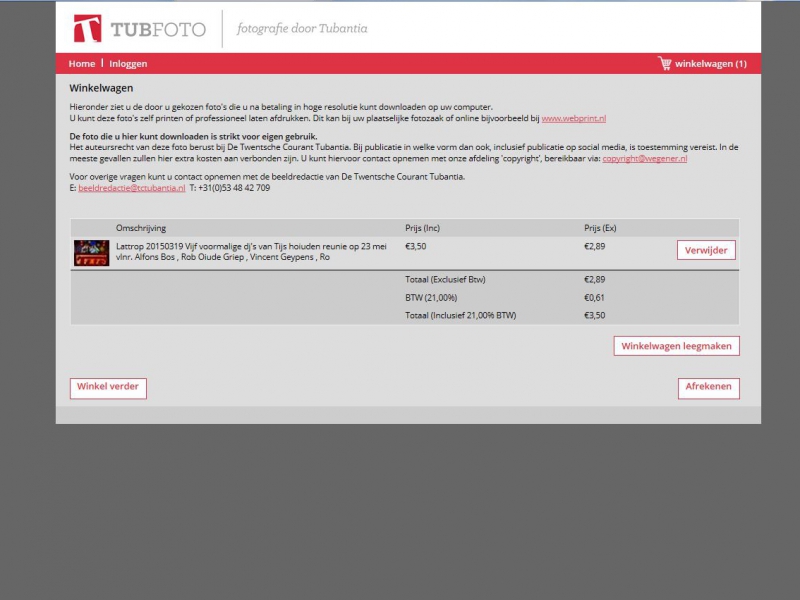Click the TUBFOTO wordmark text
The height and width of the screenshot is (600, 800).
coord(158,30)
